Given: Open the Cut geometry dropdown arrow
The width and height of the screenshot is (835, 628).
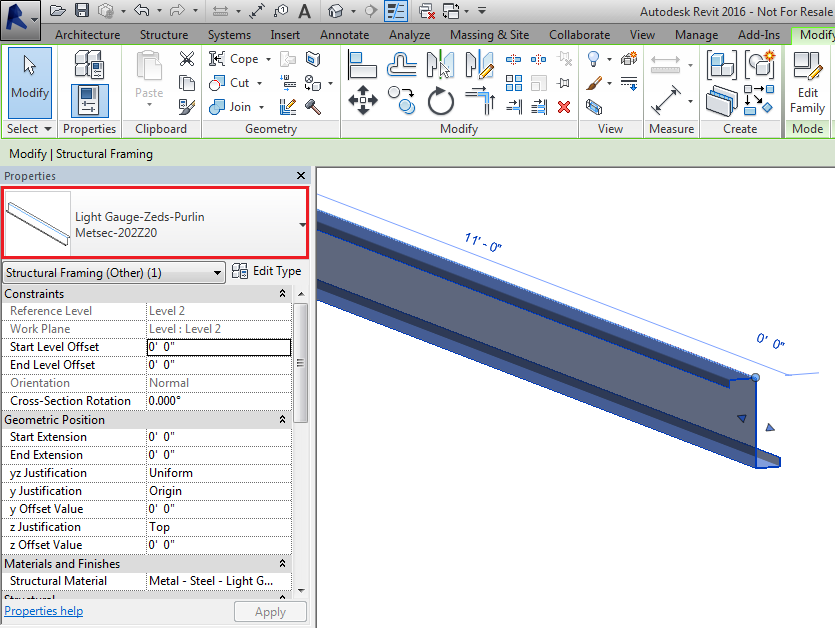Looking at the screenshot, I should point(259,83).
